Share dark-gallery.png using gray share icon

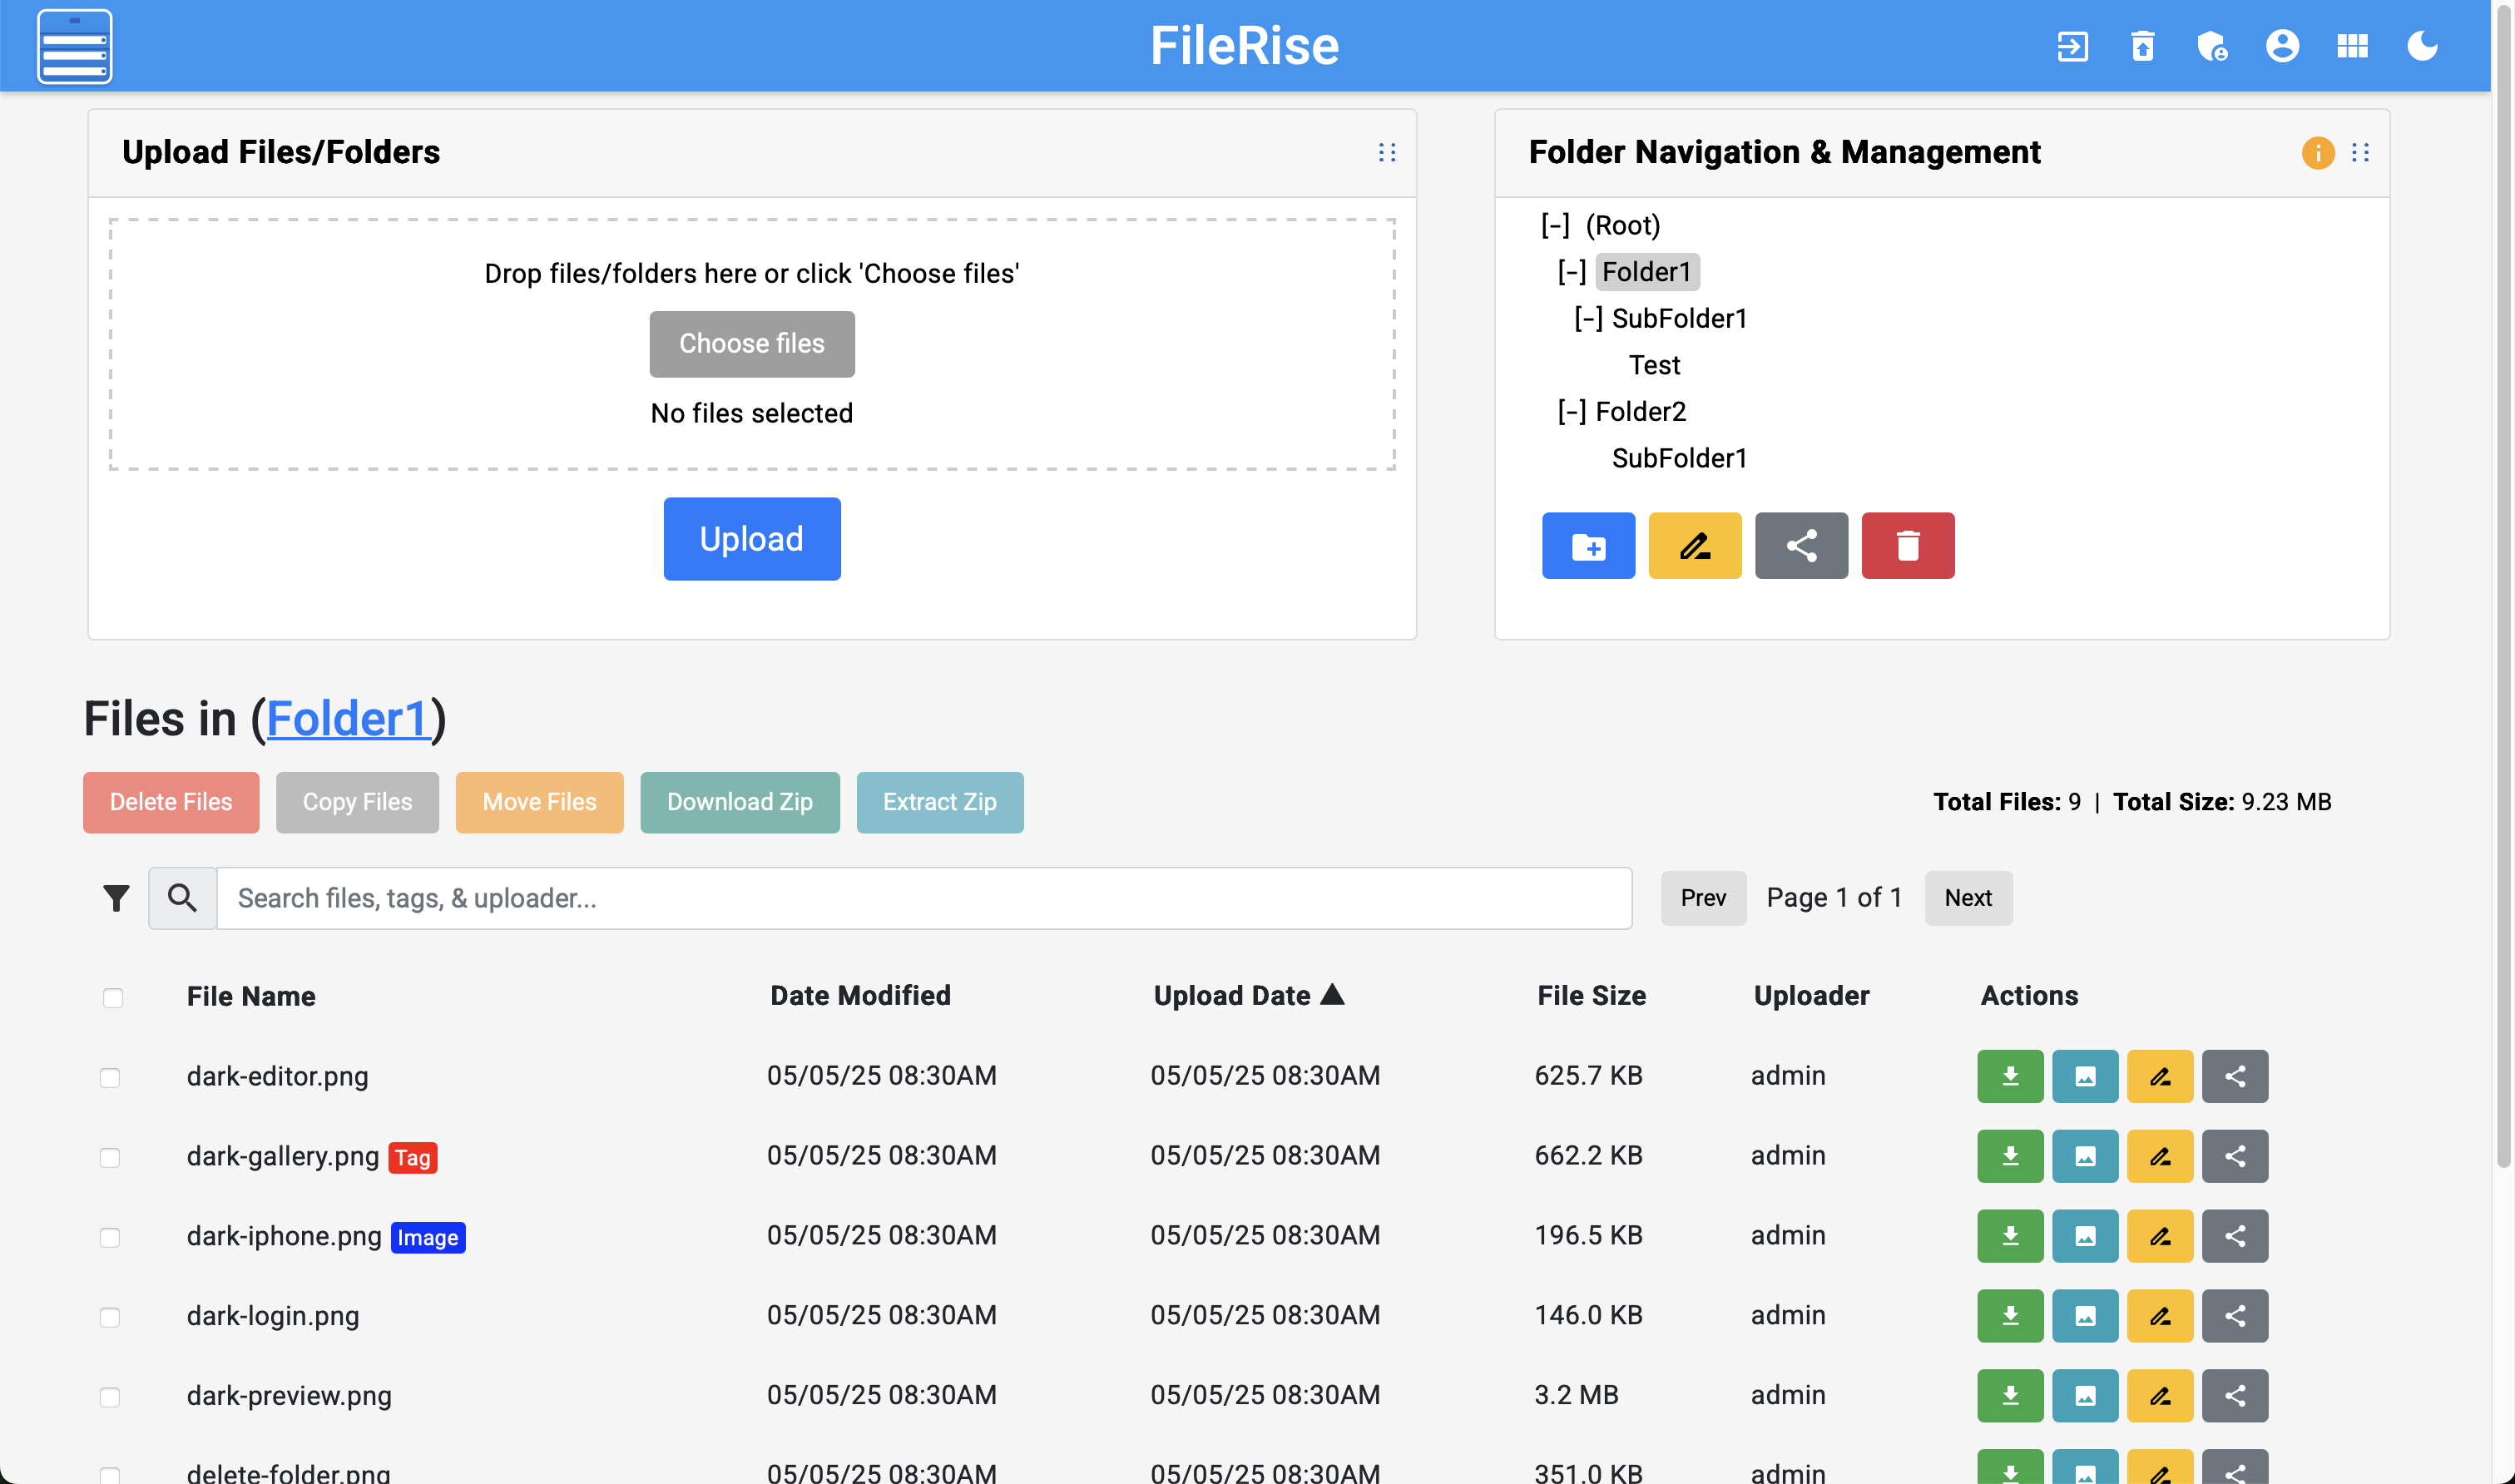pyautogui.click(x=2234, y=1156)
